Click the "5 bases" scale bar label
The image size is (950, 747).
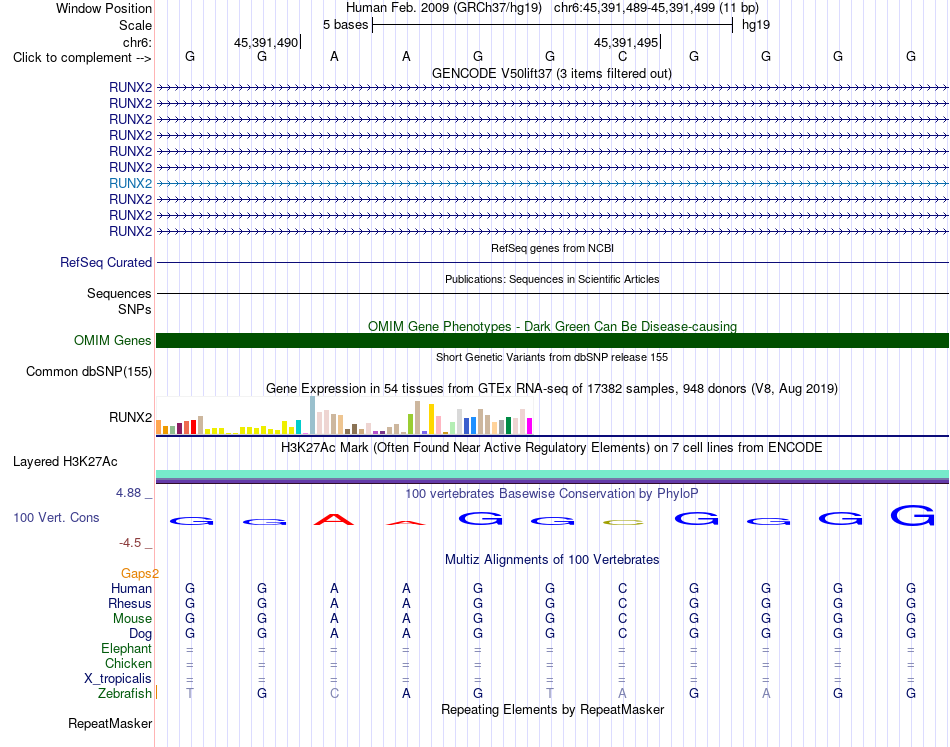coord(345,25)
